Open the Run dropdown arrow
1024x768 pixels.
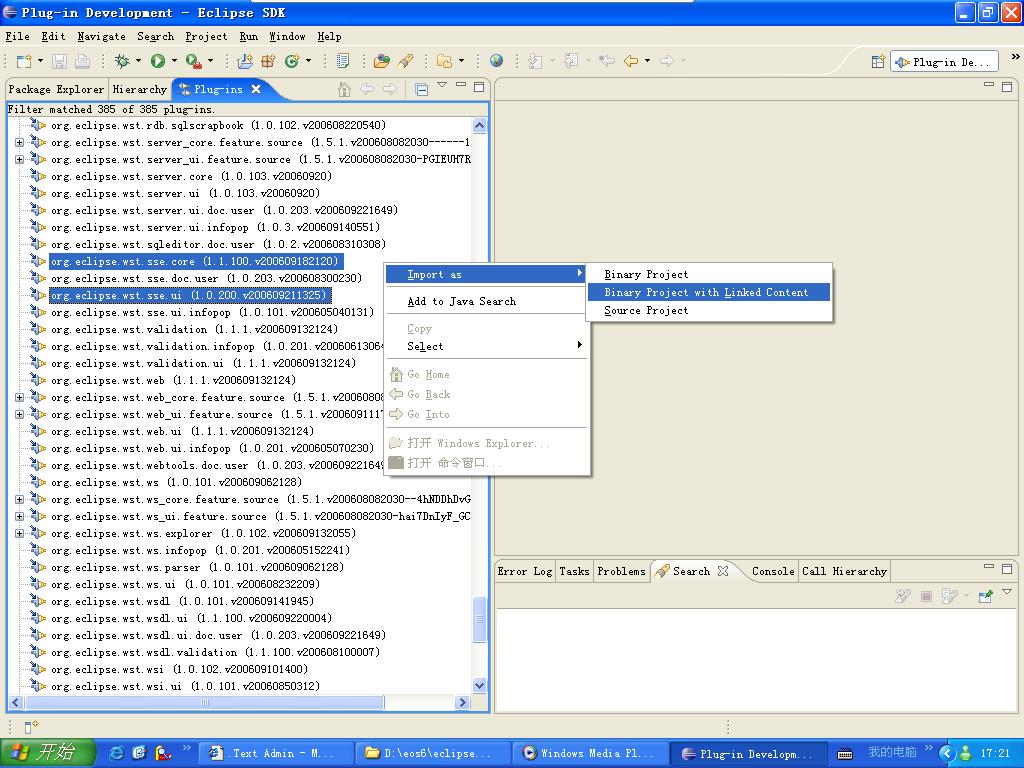coord(174,61)
